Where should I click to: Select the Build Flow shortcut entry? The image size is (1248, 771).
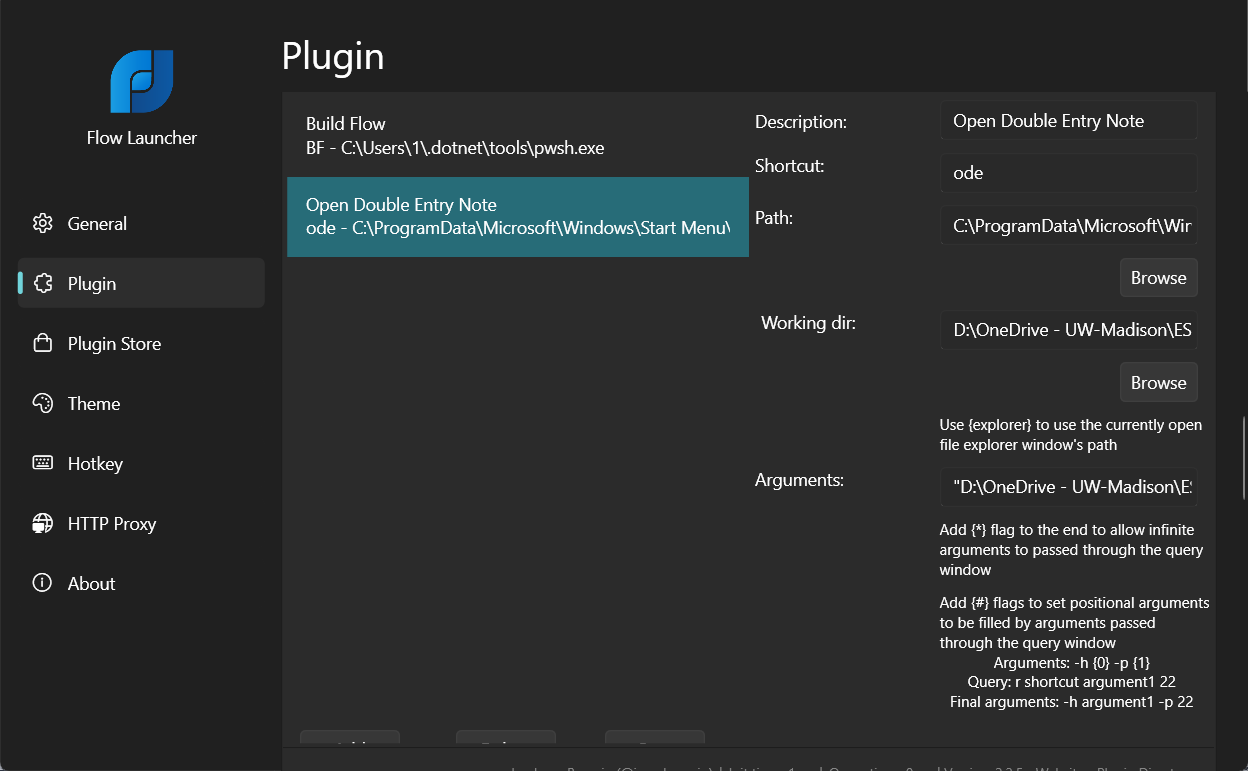[x=518, y=136]
